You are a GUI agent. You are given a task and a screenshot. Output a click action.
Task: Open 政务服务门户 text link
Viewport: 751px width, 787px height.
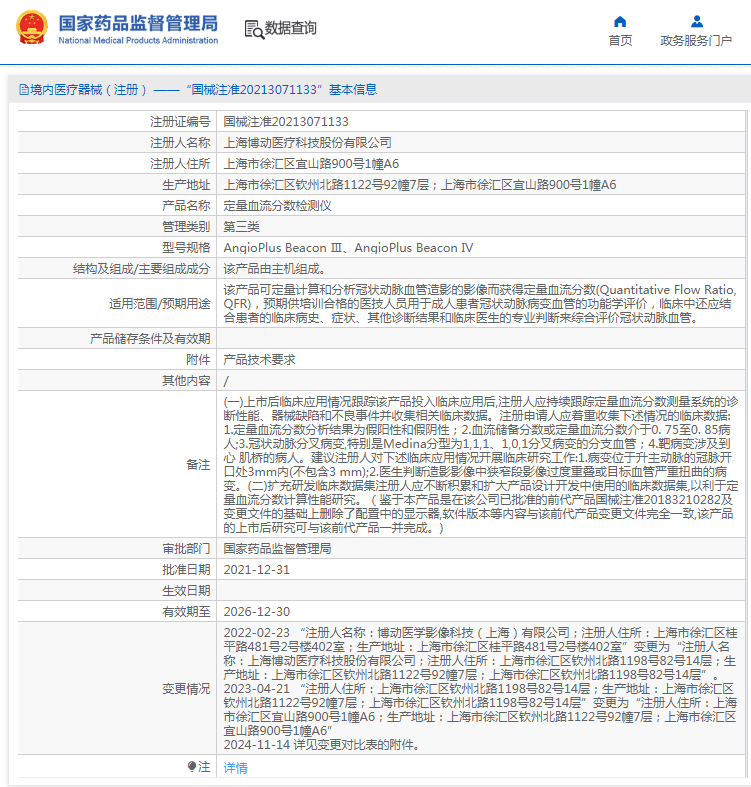696,41
